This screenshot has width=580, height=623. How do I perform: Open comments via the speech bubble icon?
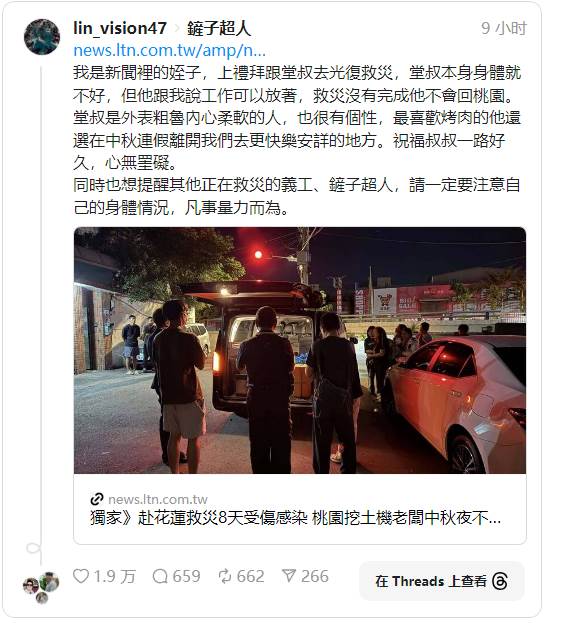160,576
